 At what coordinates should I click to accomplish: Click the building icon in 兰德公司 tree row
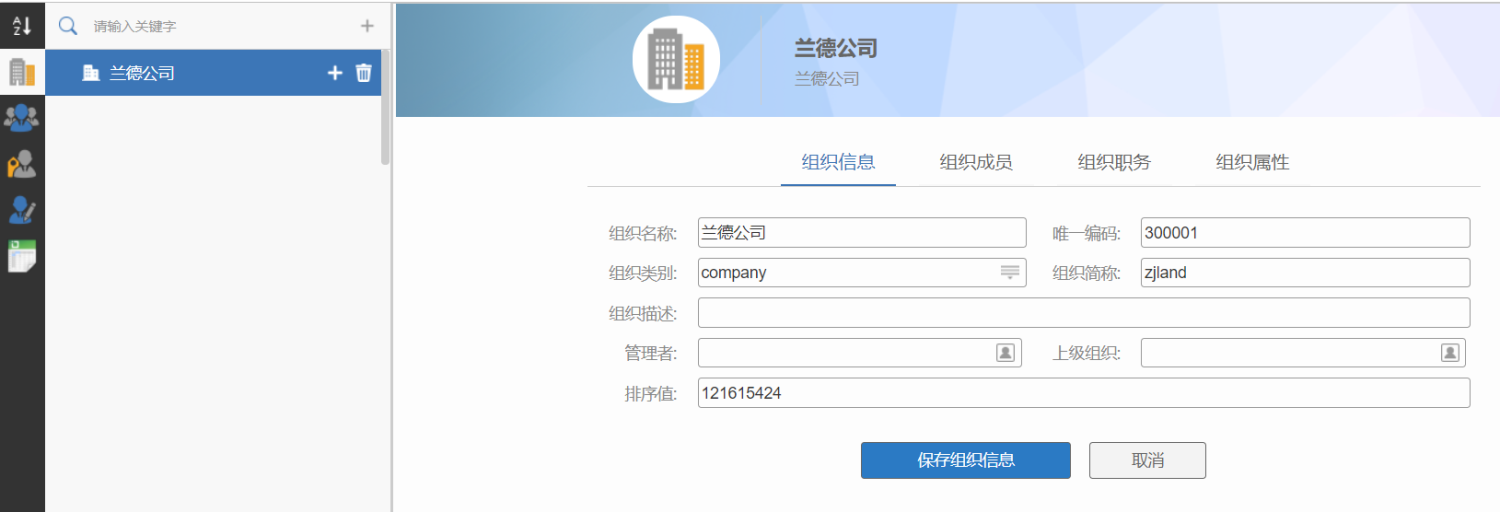(91, 72)
